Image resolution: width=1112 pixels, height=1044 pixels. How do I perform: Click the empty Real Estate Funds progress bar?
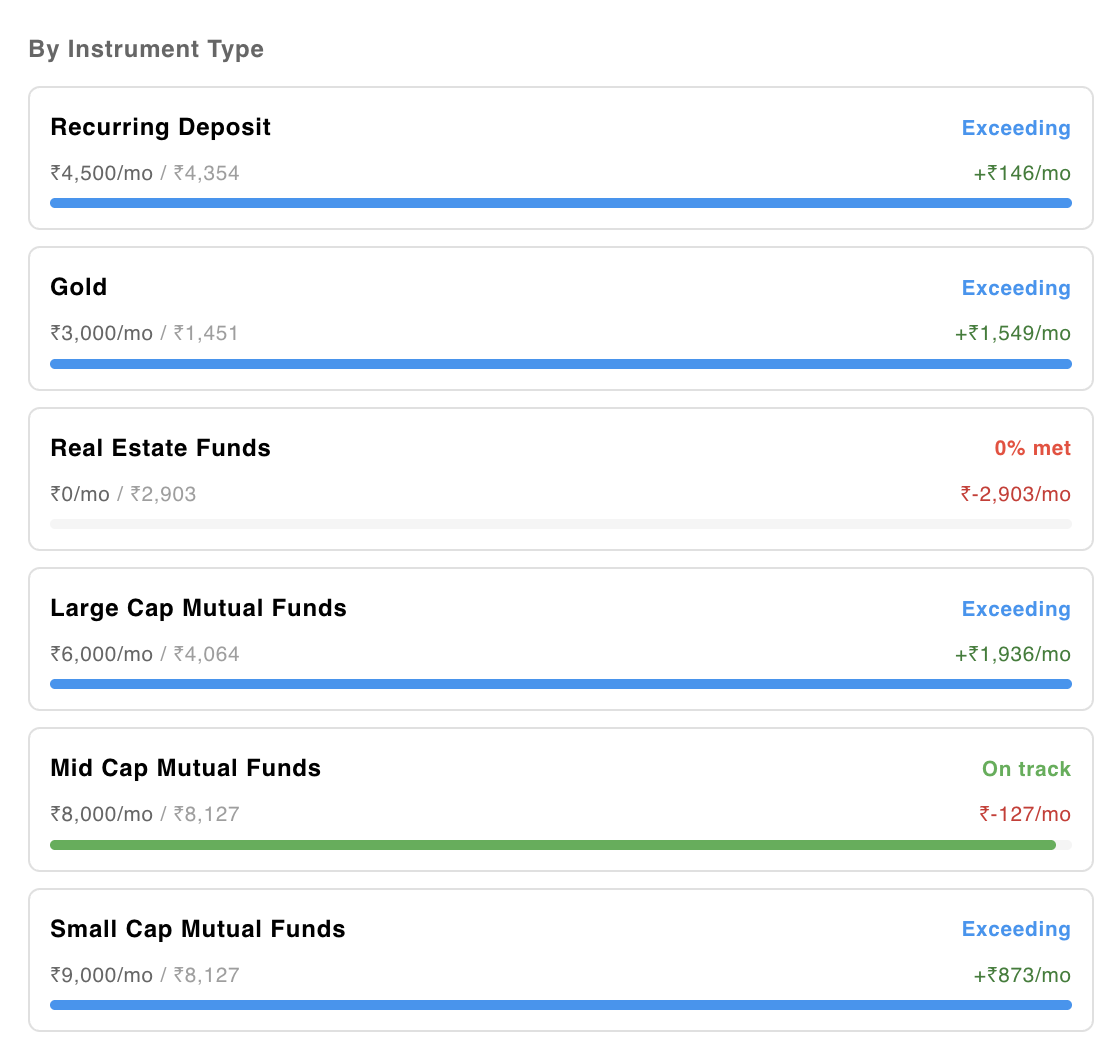561,524
